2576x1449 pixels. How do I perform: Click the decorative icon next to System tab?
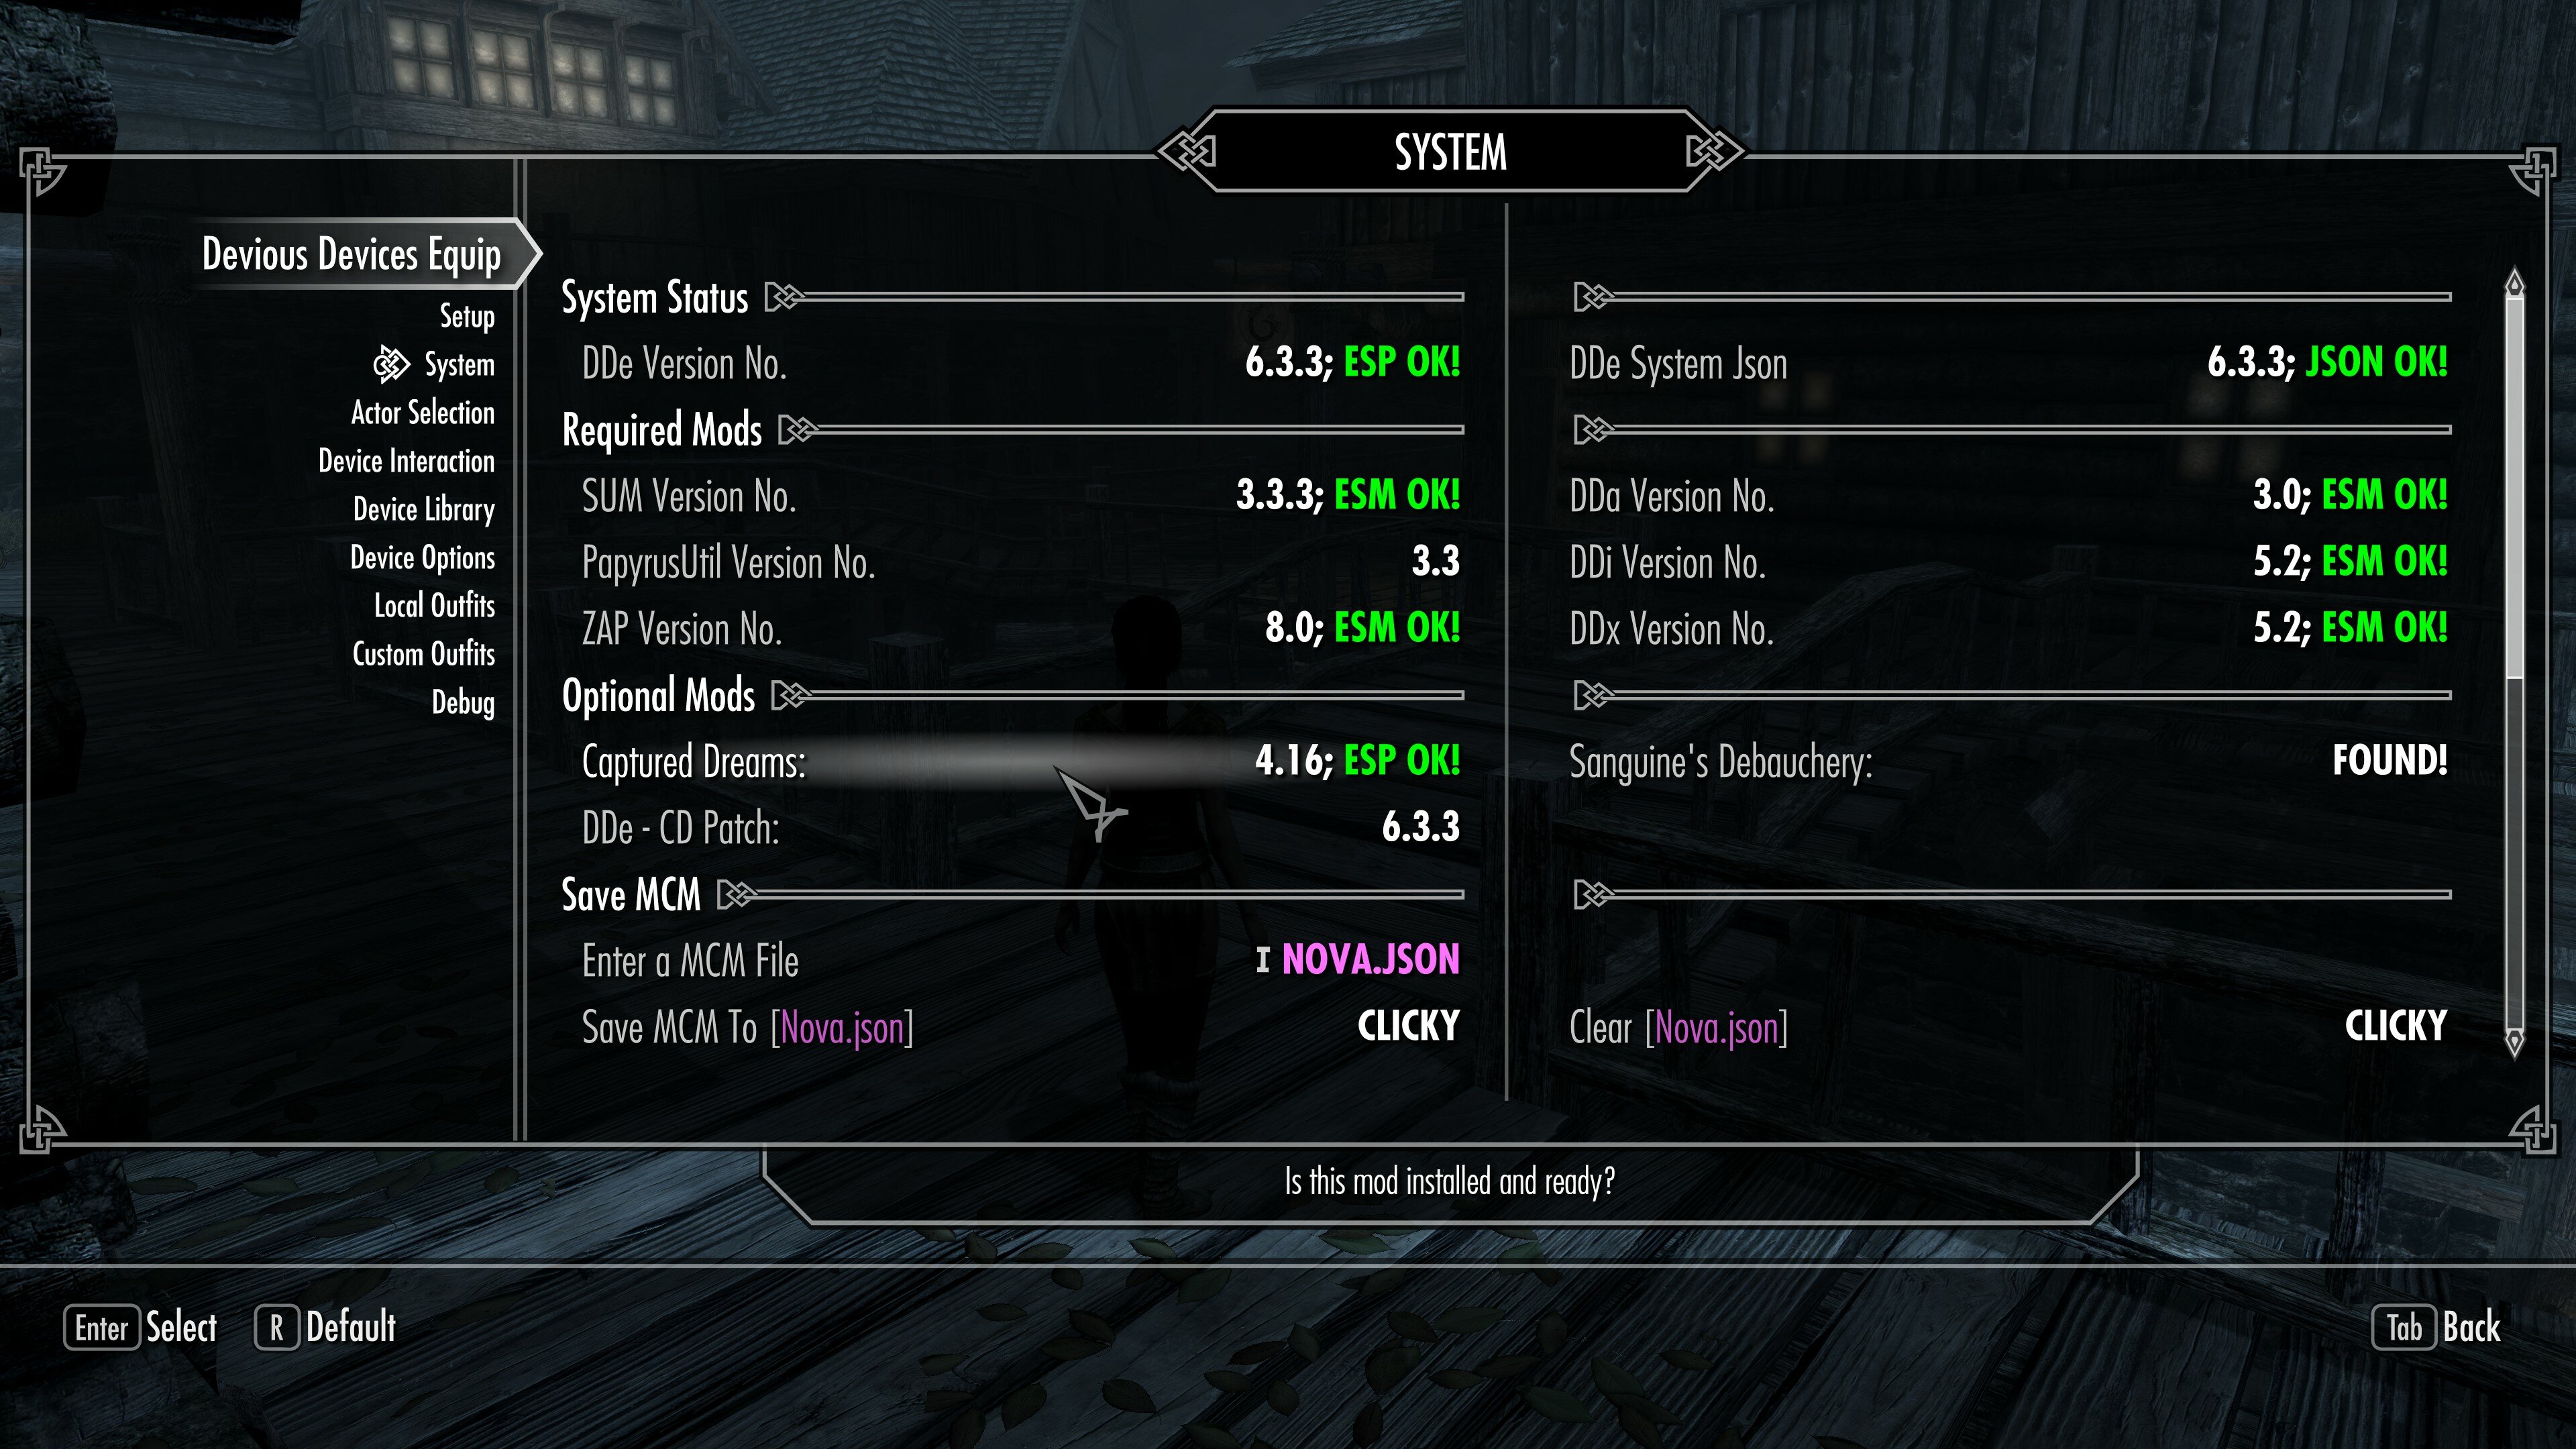tap(386, 364)
